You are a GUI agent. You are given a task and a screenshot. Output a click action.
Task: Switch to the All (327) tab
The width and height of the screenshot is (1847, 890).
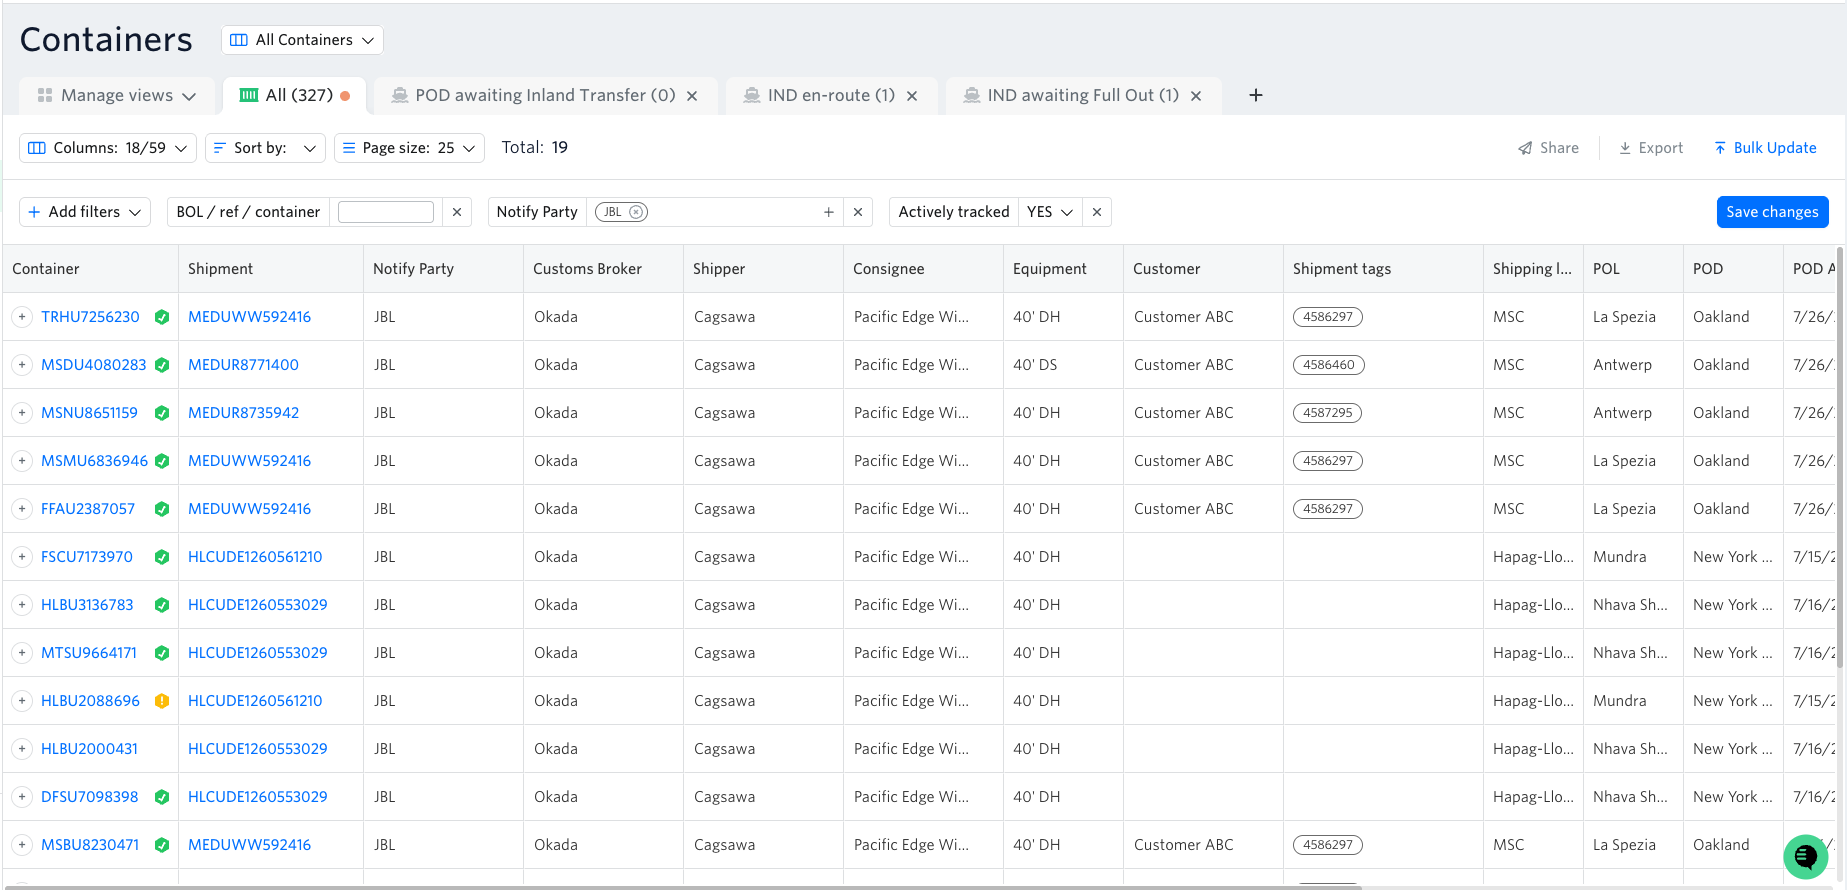[x=294, y=96]
